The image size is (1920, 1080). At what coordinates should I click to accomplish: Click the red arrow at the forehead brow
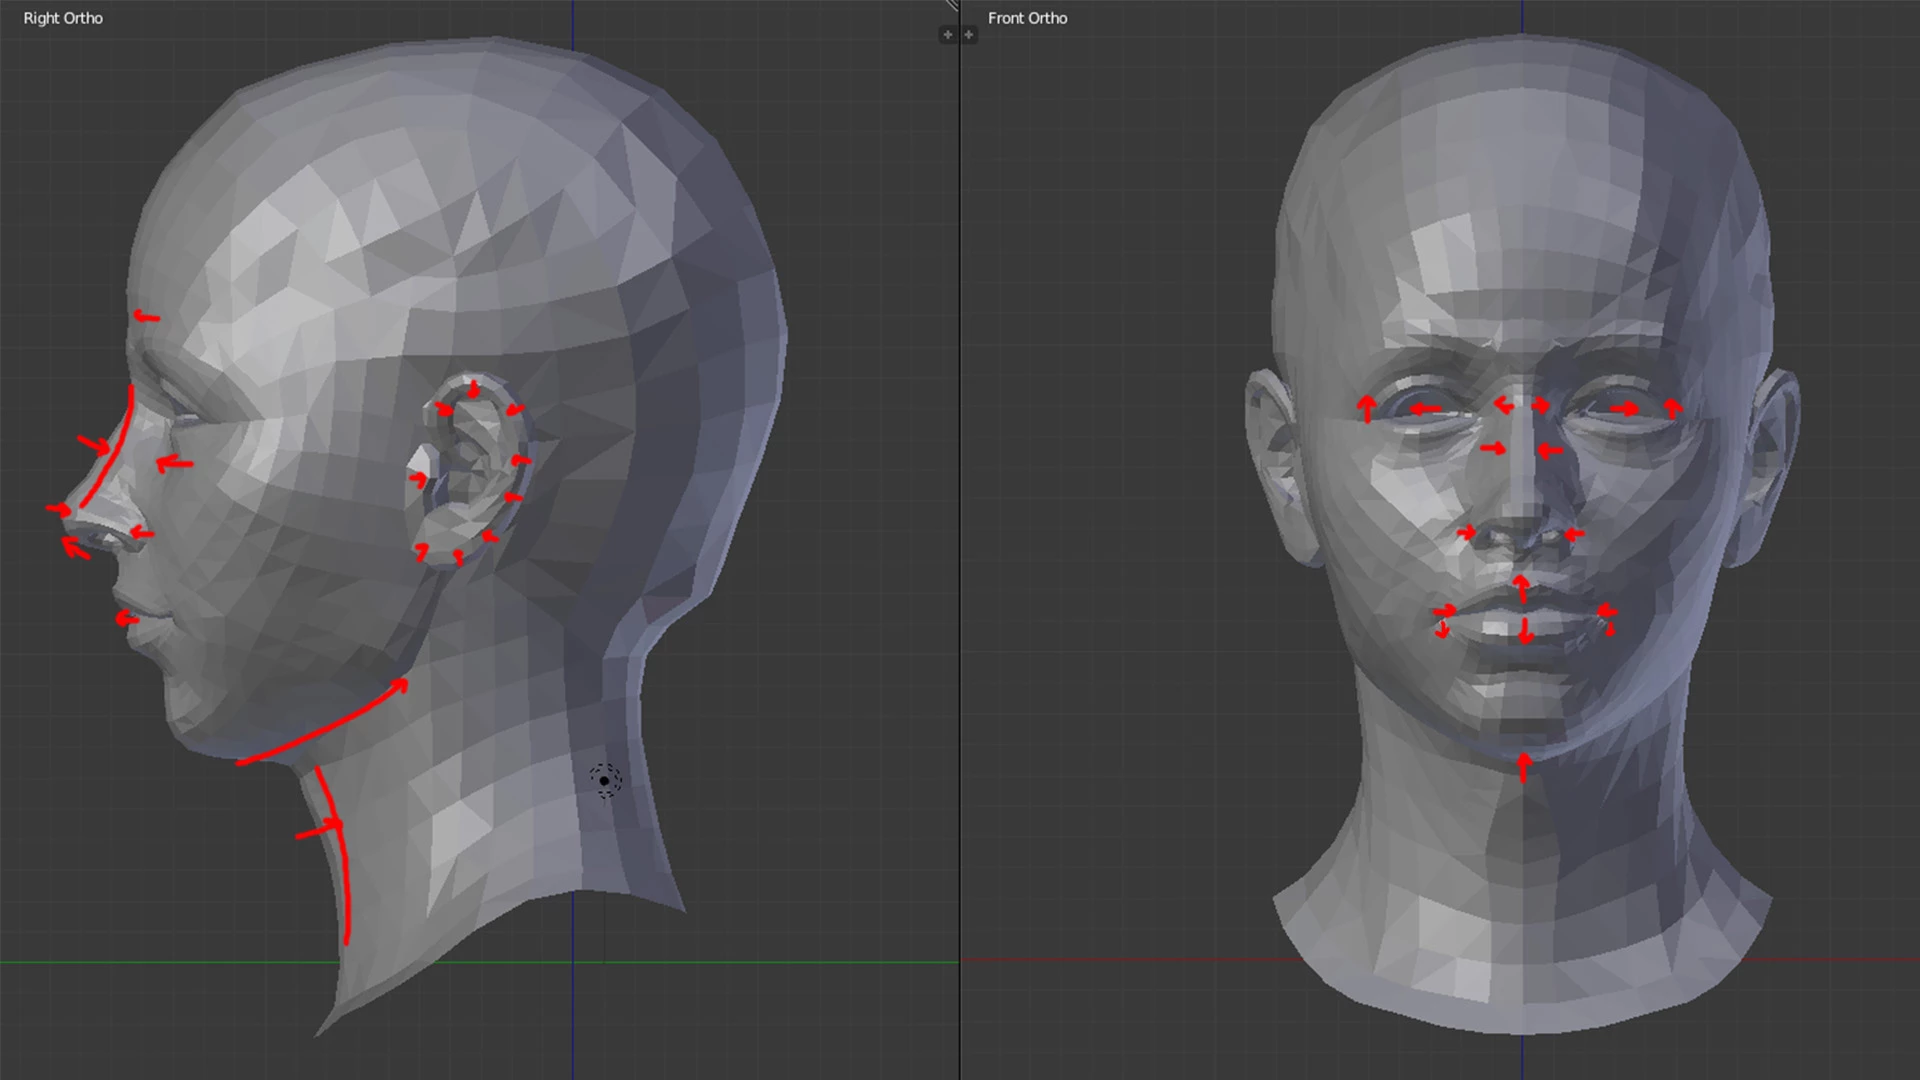[147, 317]
